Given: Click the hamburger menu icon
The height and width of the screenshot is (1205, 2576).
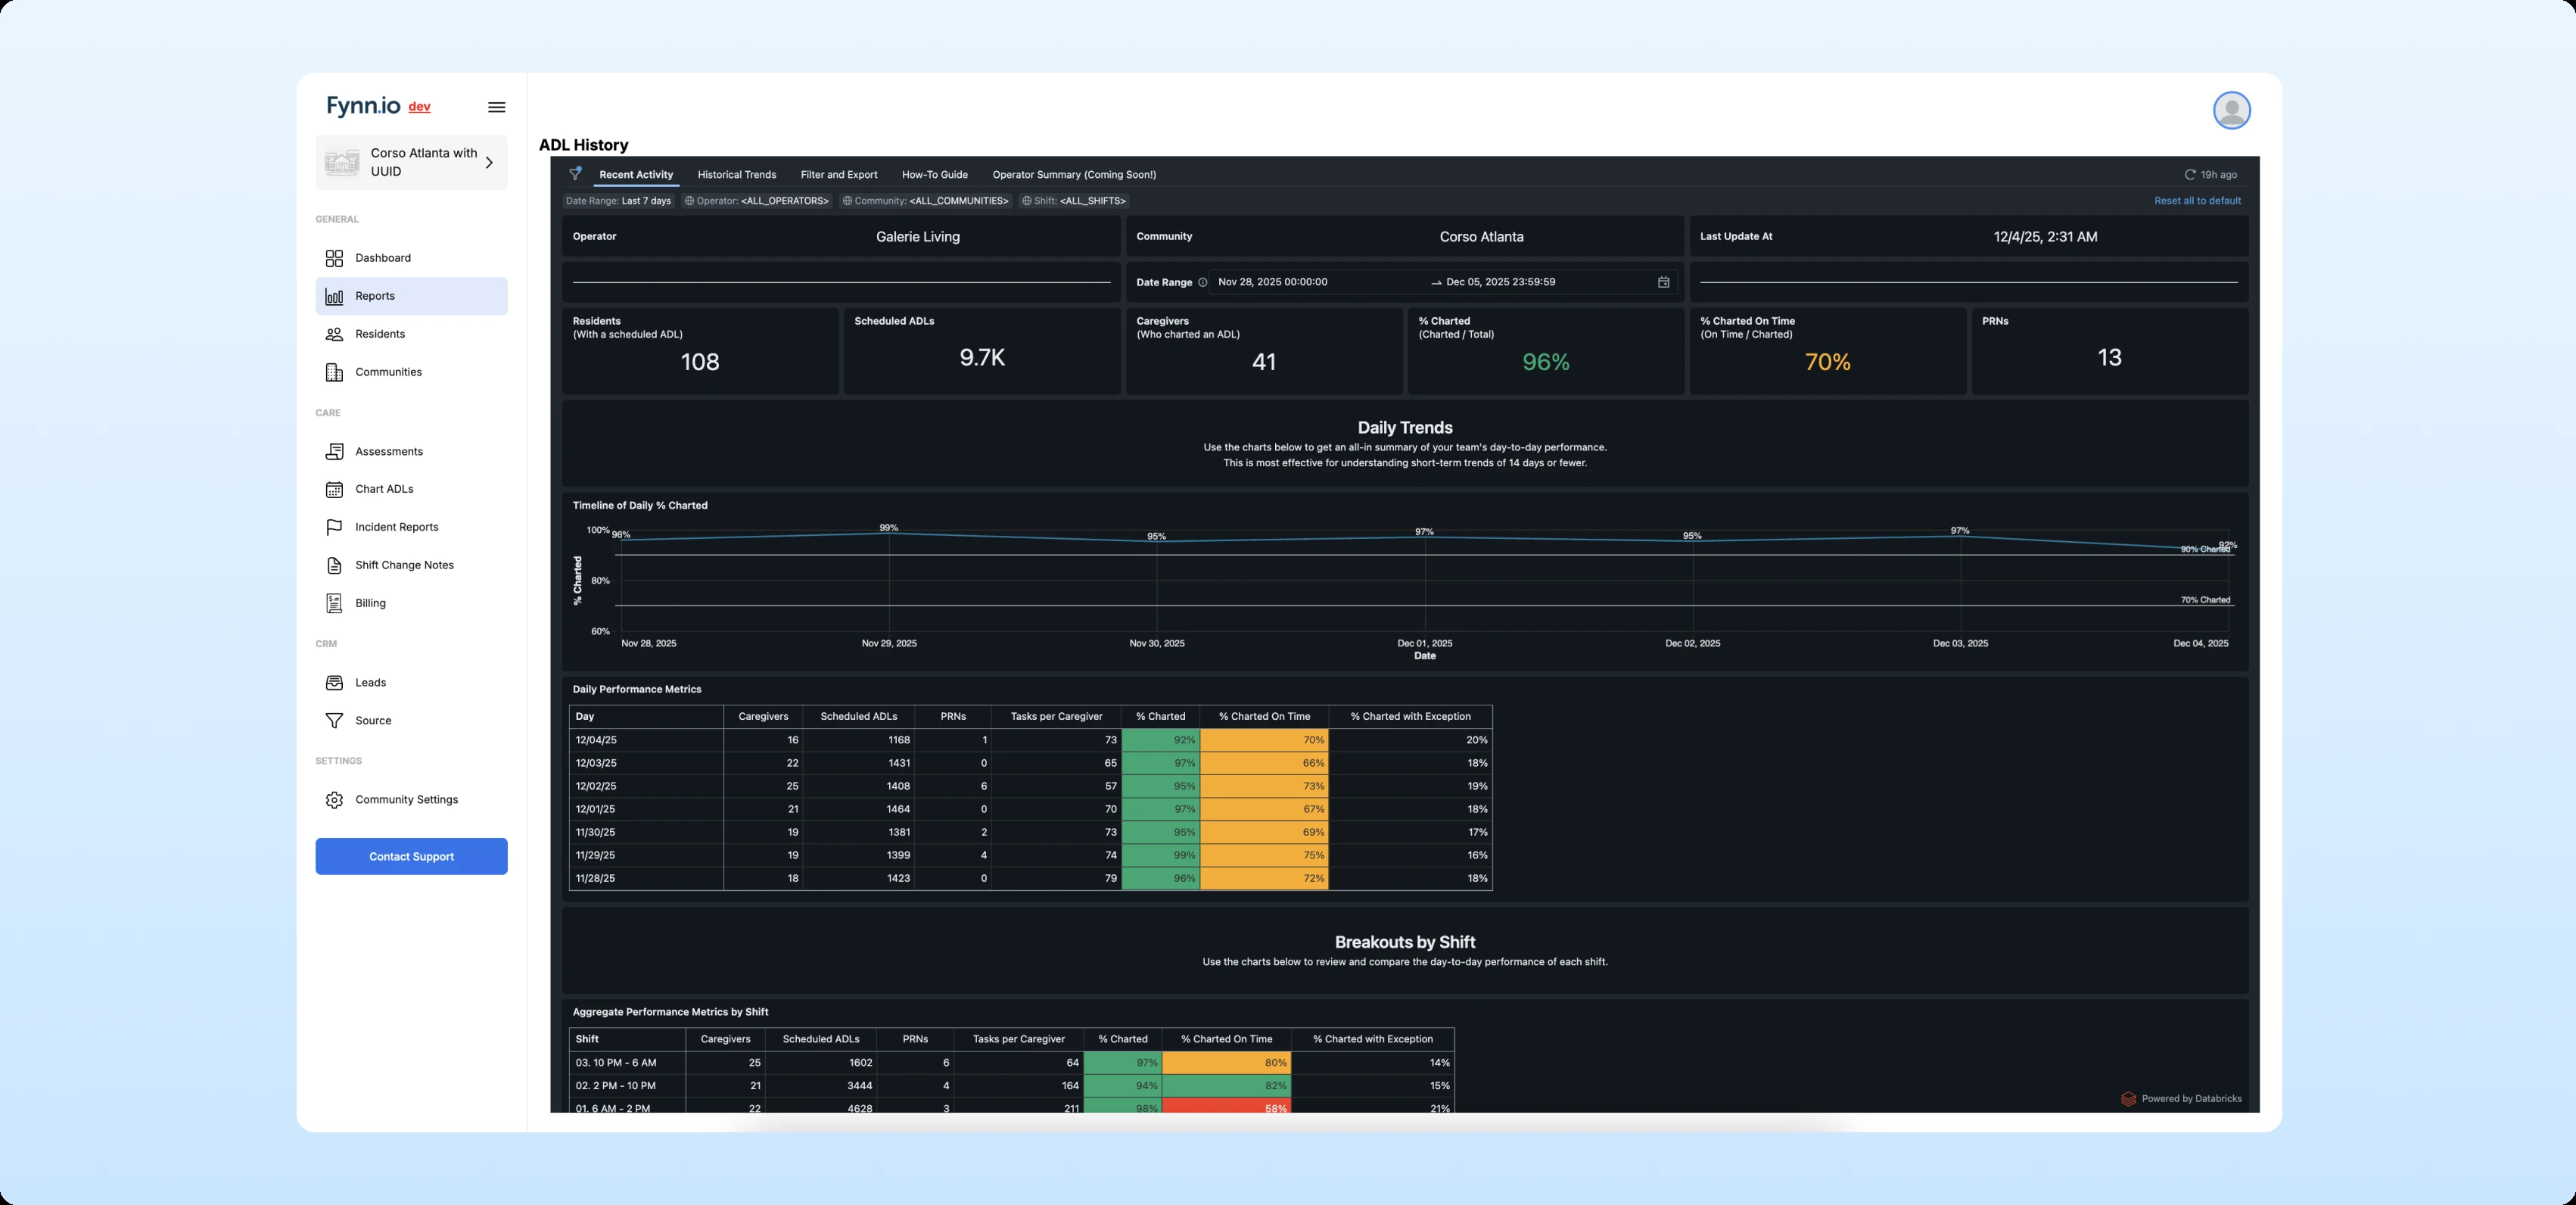Looking at the screenshot, I should 496,107.
